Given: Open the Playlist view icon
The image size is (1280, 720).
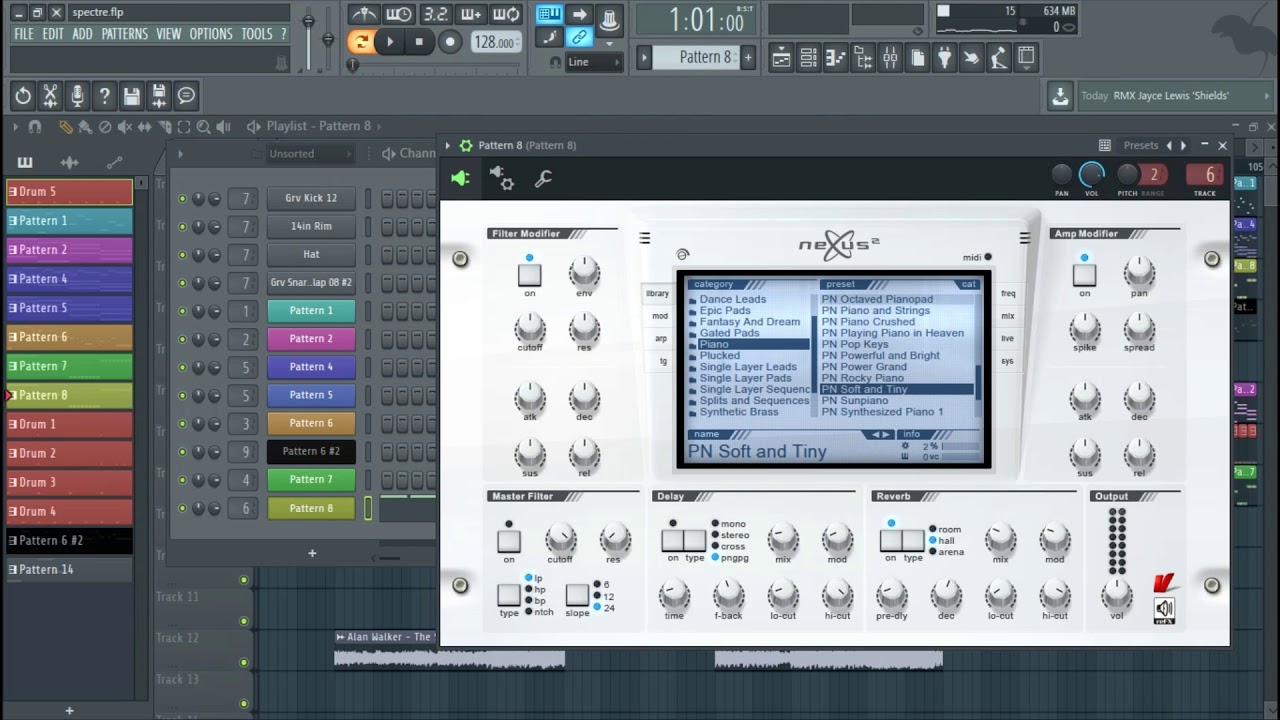Looking at the screenshot, I should click(781, 58).
